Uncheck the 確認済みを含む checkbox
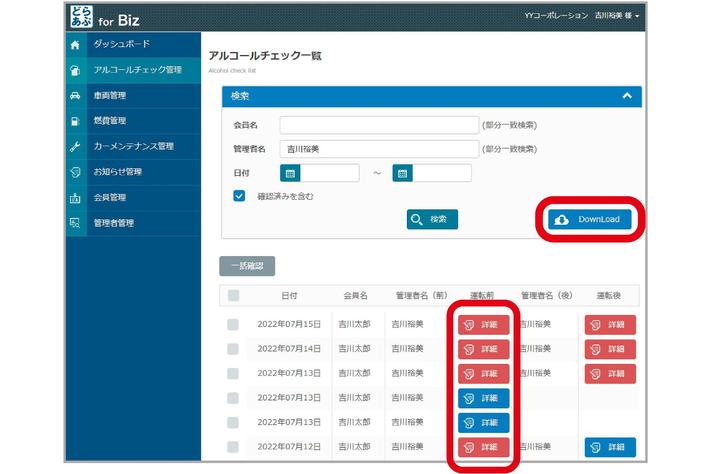 (239, 196)
